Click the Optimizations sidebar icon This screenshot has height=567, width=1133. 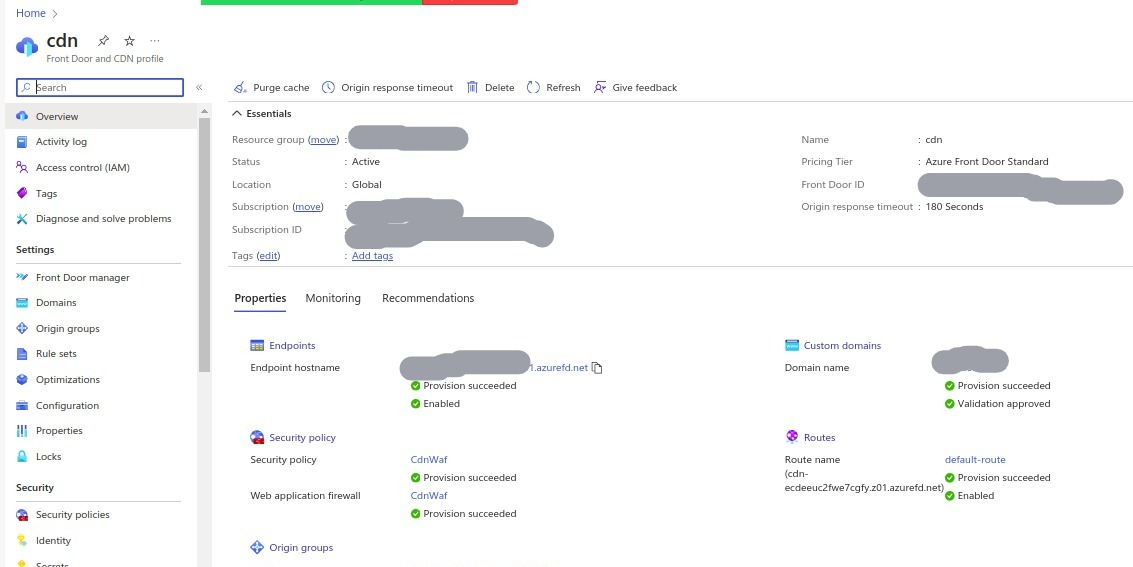[22, 380]
